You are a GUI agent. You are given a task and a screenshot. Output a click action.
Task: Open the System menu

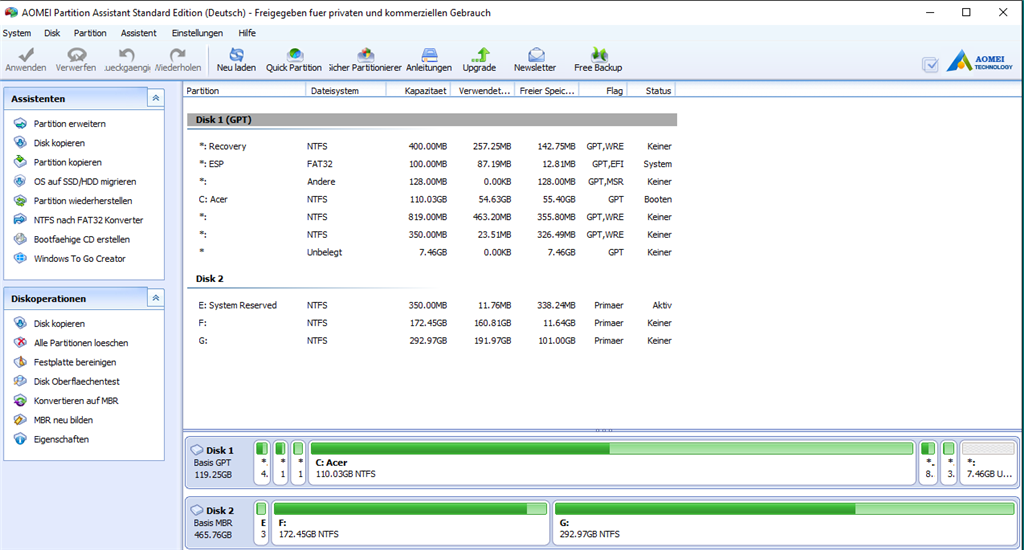(x=16, y=33)
